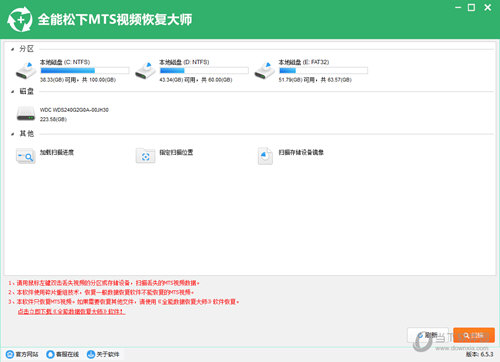This screenshot has height=362, width=500.
Task: Click the about software icon
Action: coord(91,354)
